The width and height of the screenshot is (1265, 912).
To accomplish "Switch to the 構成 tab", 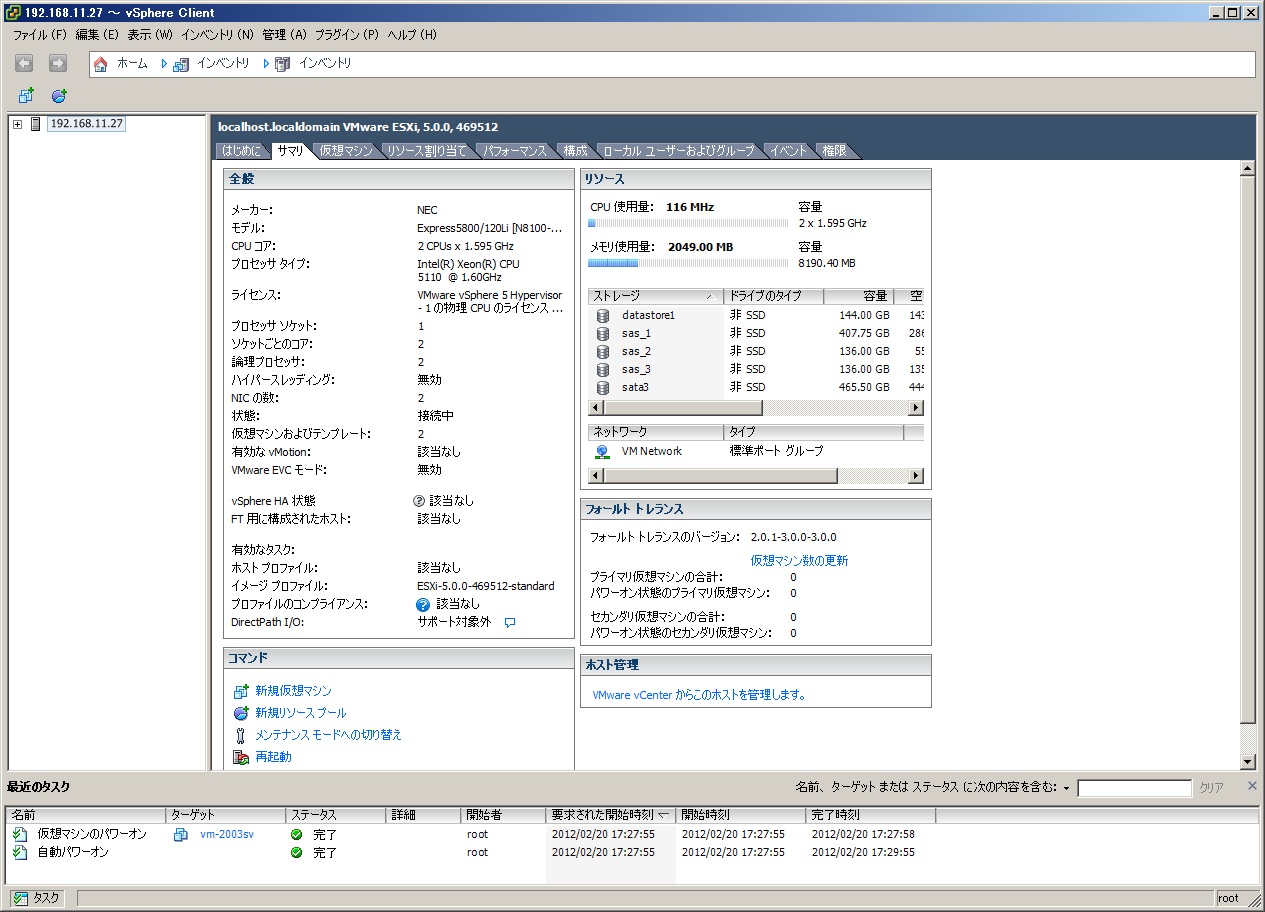I will (575, 151).
